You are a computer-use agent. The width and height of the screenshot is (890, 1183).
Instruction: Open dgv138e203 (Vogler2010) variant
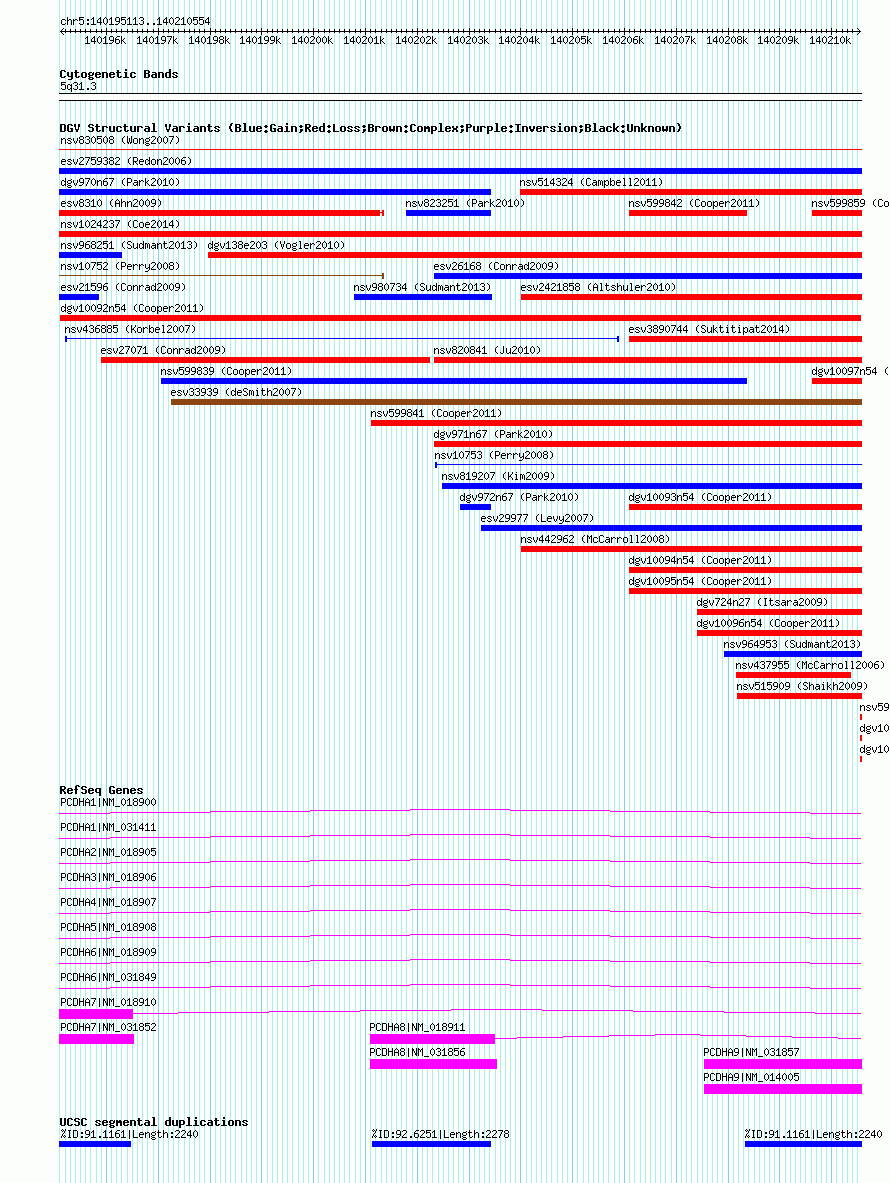pyautogui.click(x=534, y=256)
